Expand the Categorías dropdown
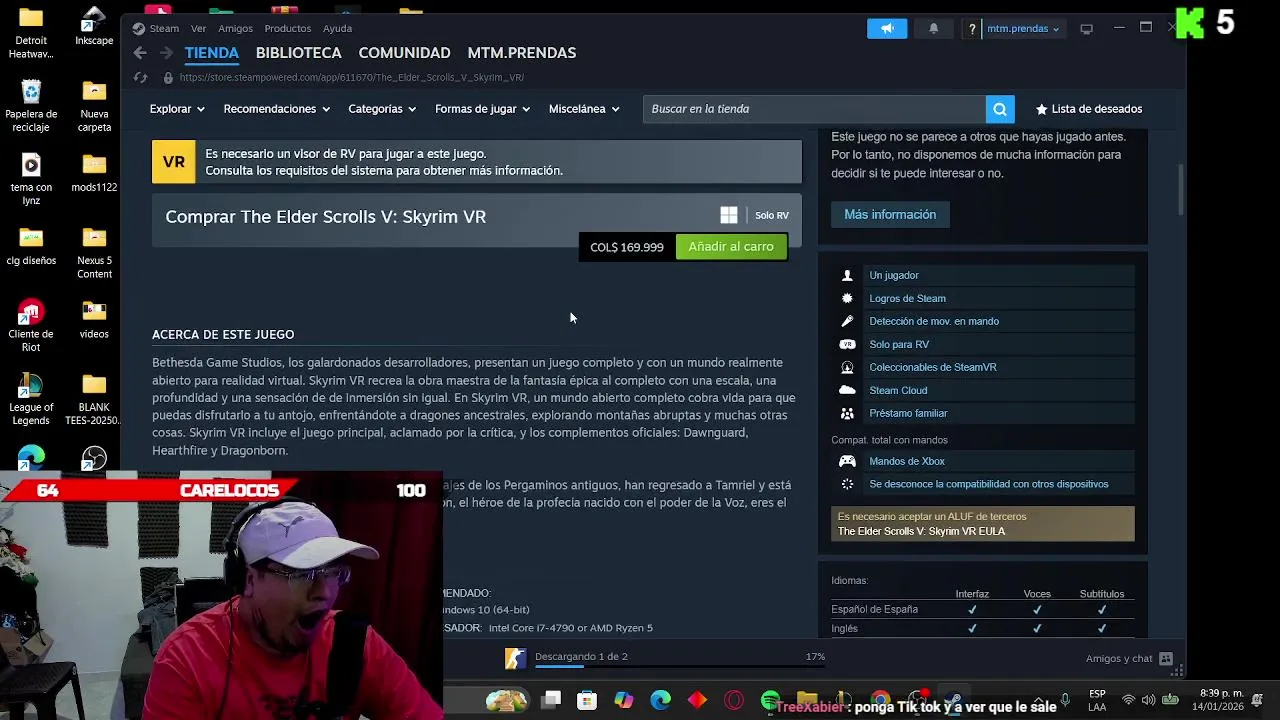Image resolution: width=1280 pixels, height=720 pixels. 383,109
